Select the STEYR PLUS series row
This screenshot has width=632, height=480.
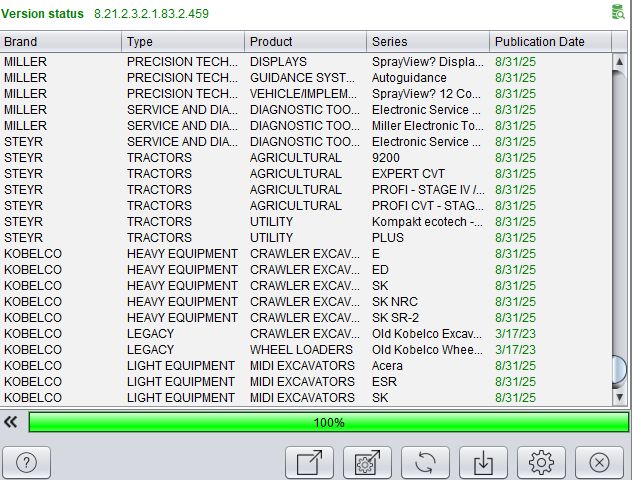306,238
